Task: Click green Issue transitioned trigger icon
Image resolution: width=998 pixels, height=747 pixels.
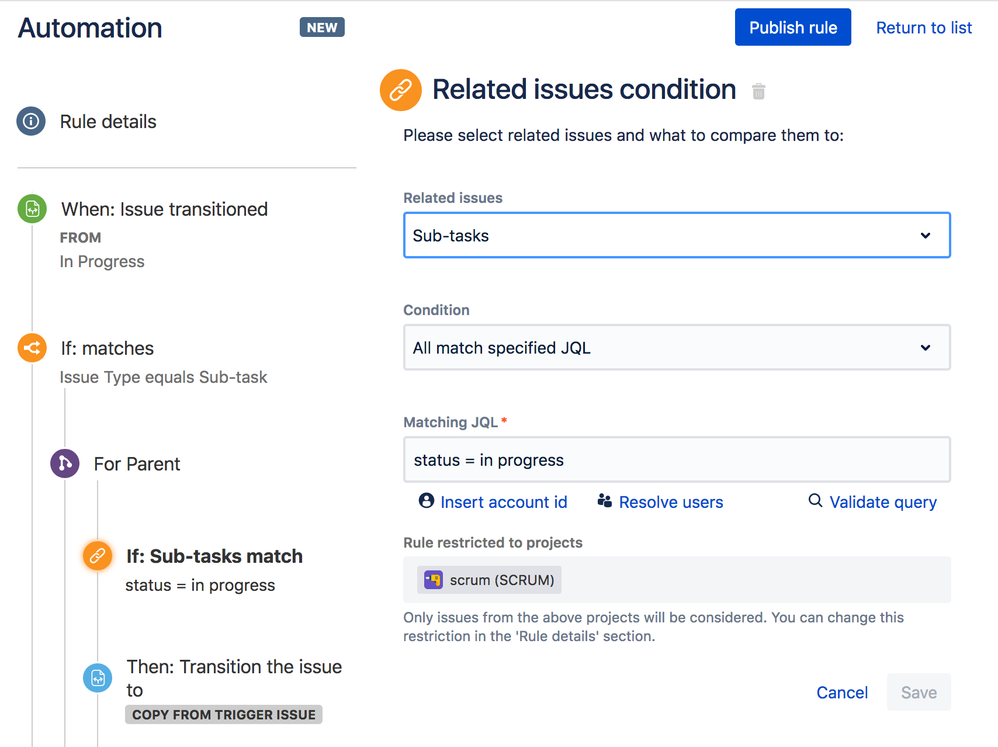Action: tap(32, 209)
